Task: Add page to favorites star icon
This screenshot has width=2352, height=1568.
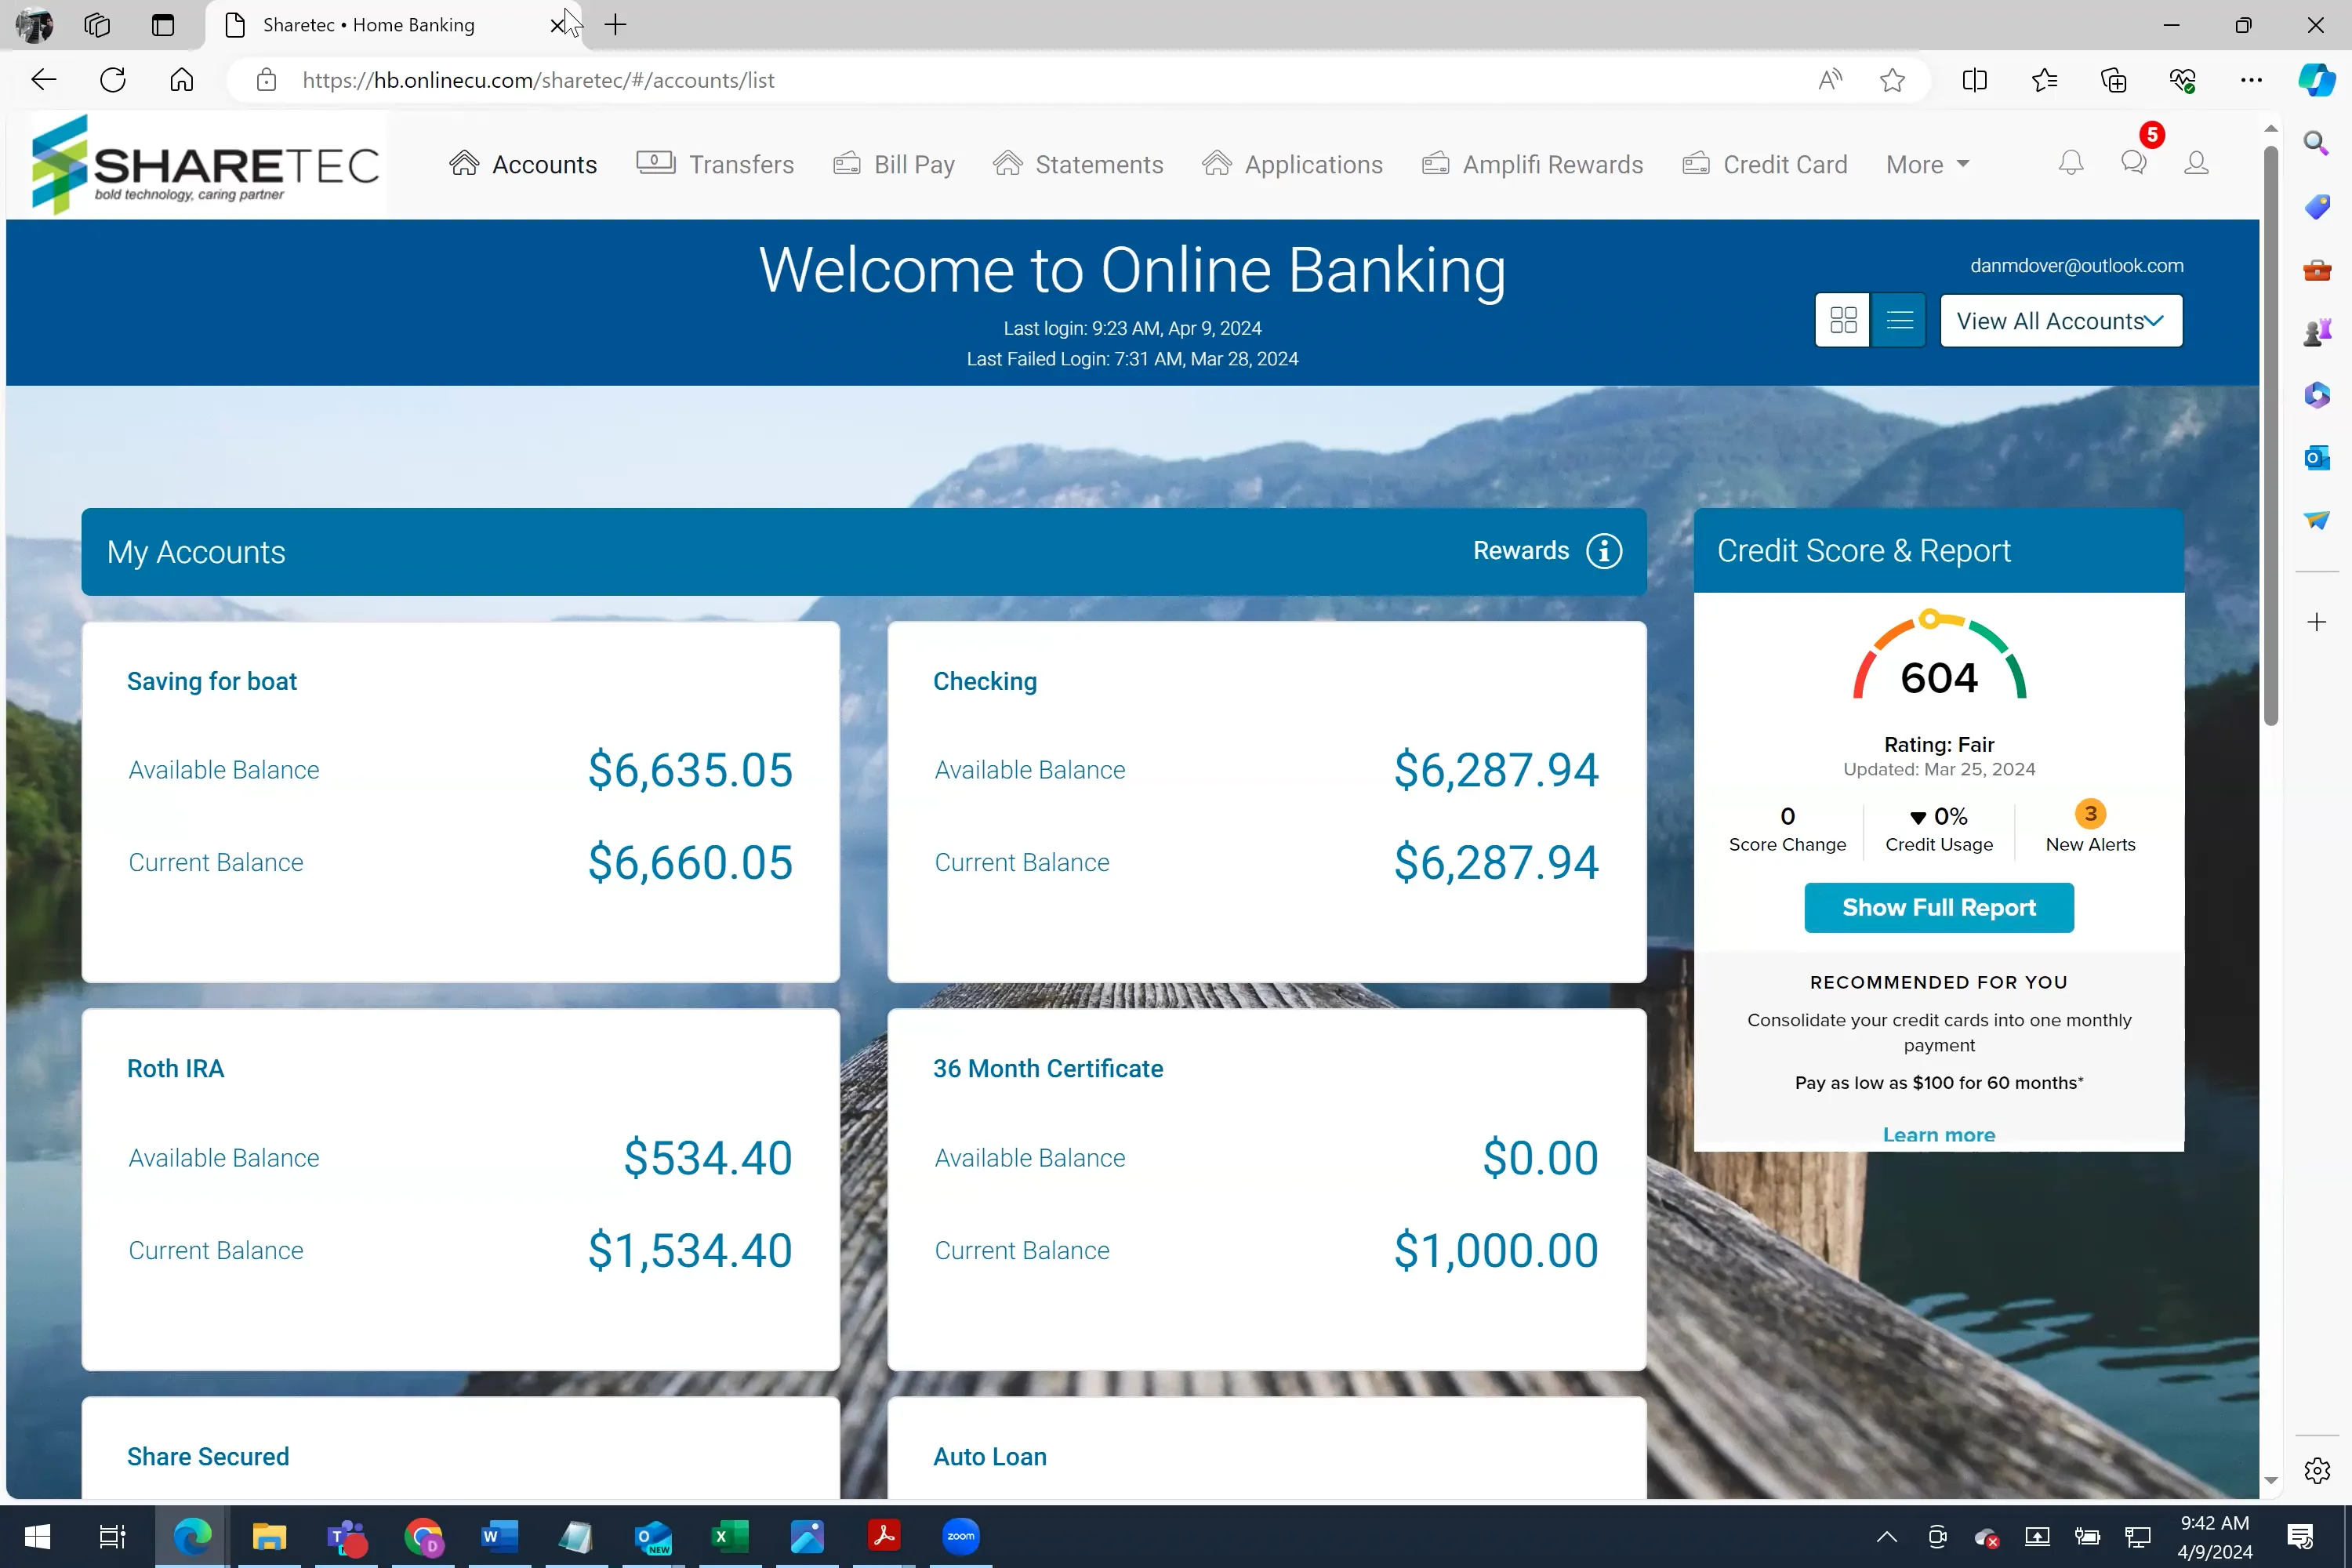Action: [x=1892, y=80]
